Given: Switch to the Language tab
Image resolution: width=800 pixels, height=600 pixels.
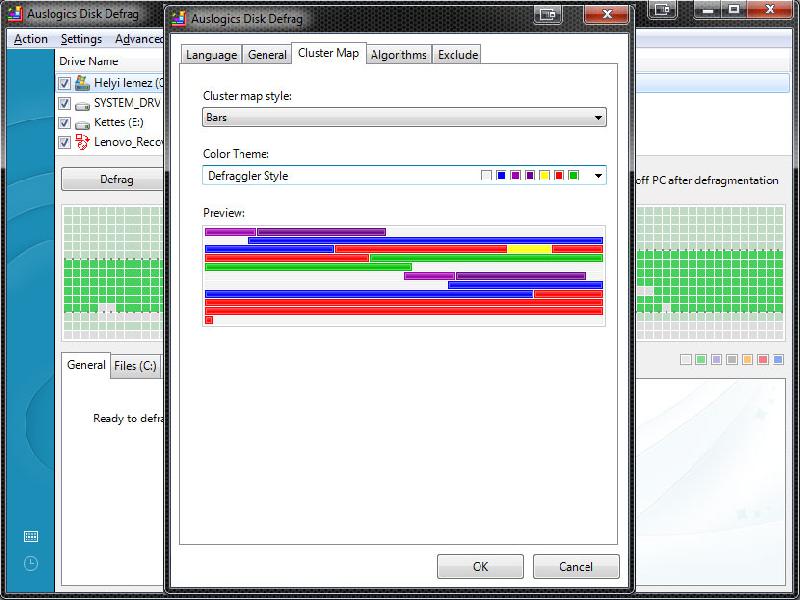Looking at the screenshot, I should click(x=211, y=55).
